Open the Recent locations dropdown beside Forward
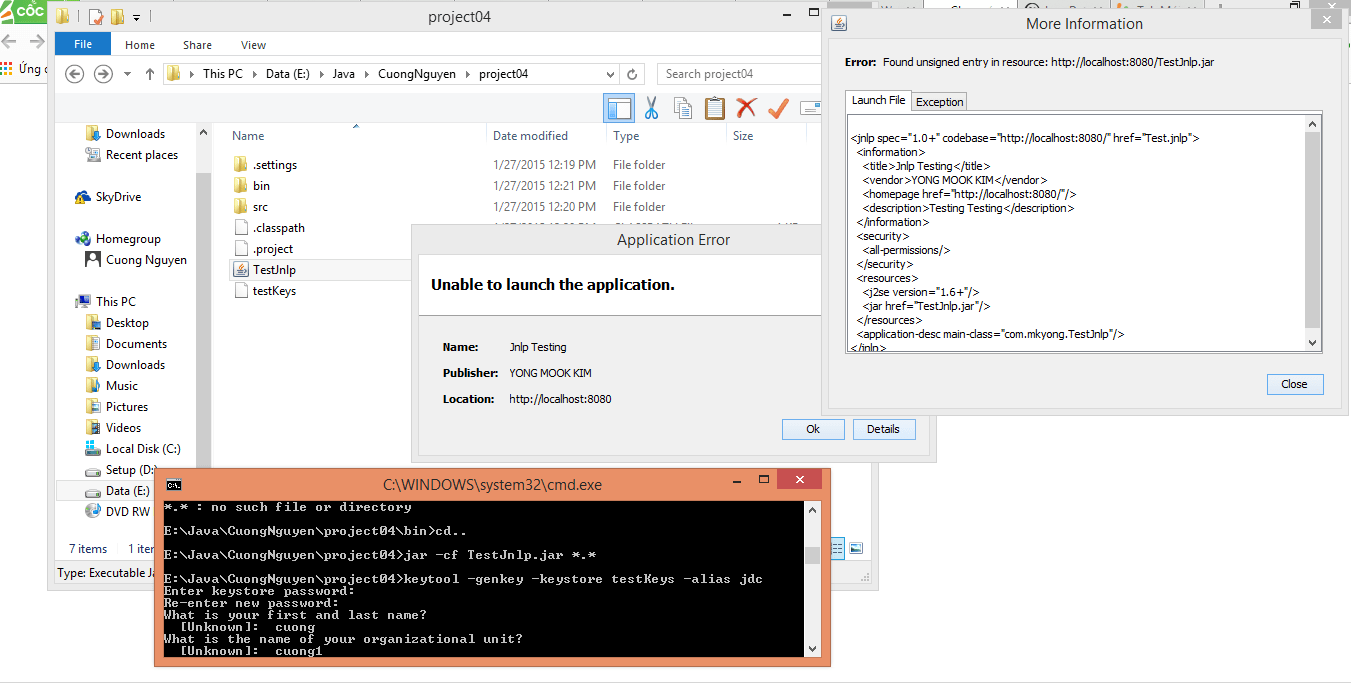The width and height of the screenshot is (1351, 683). 127,74
